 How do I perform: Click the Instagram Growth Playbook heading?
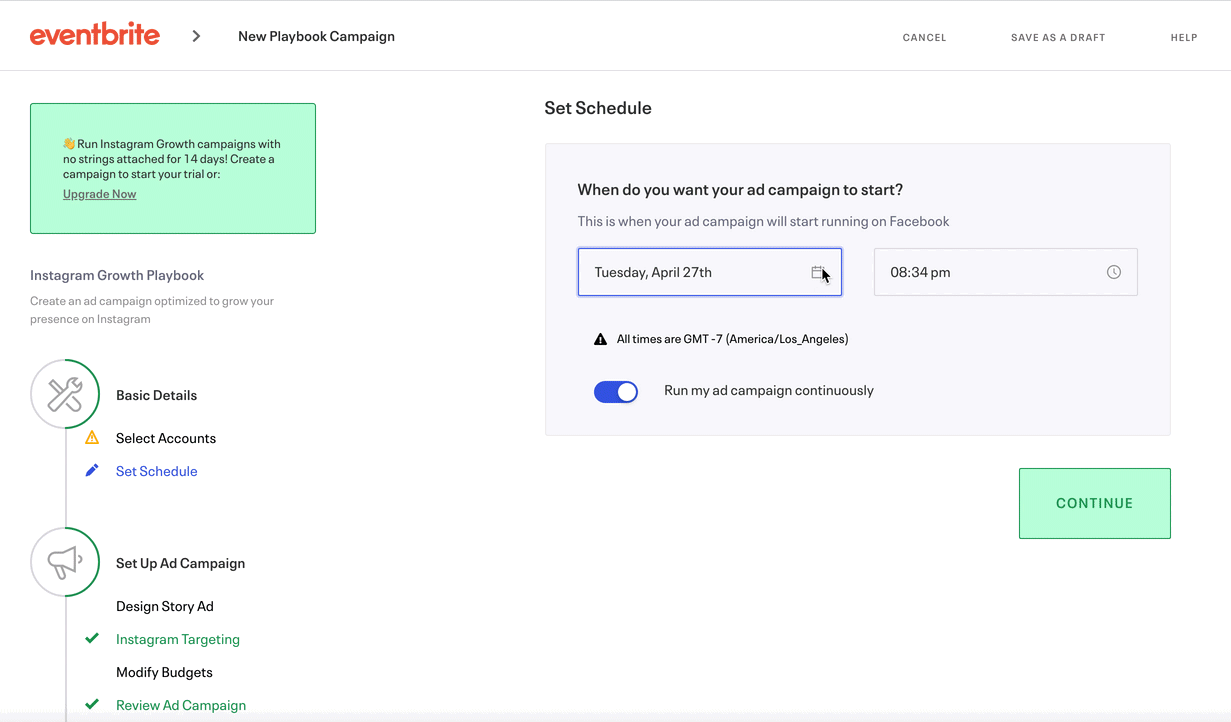coord(117,275)
